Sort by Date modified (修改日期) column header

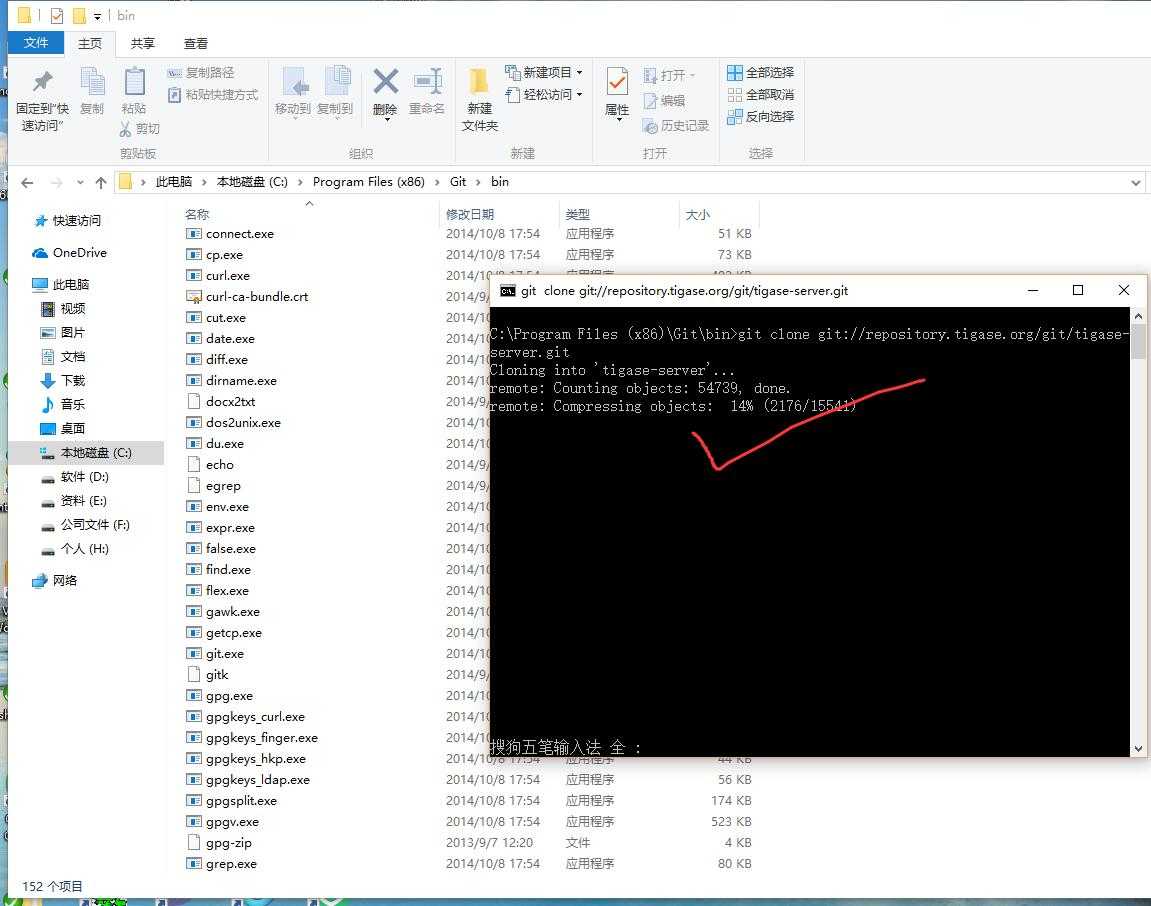[x=470, y=214]
